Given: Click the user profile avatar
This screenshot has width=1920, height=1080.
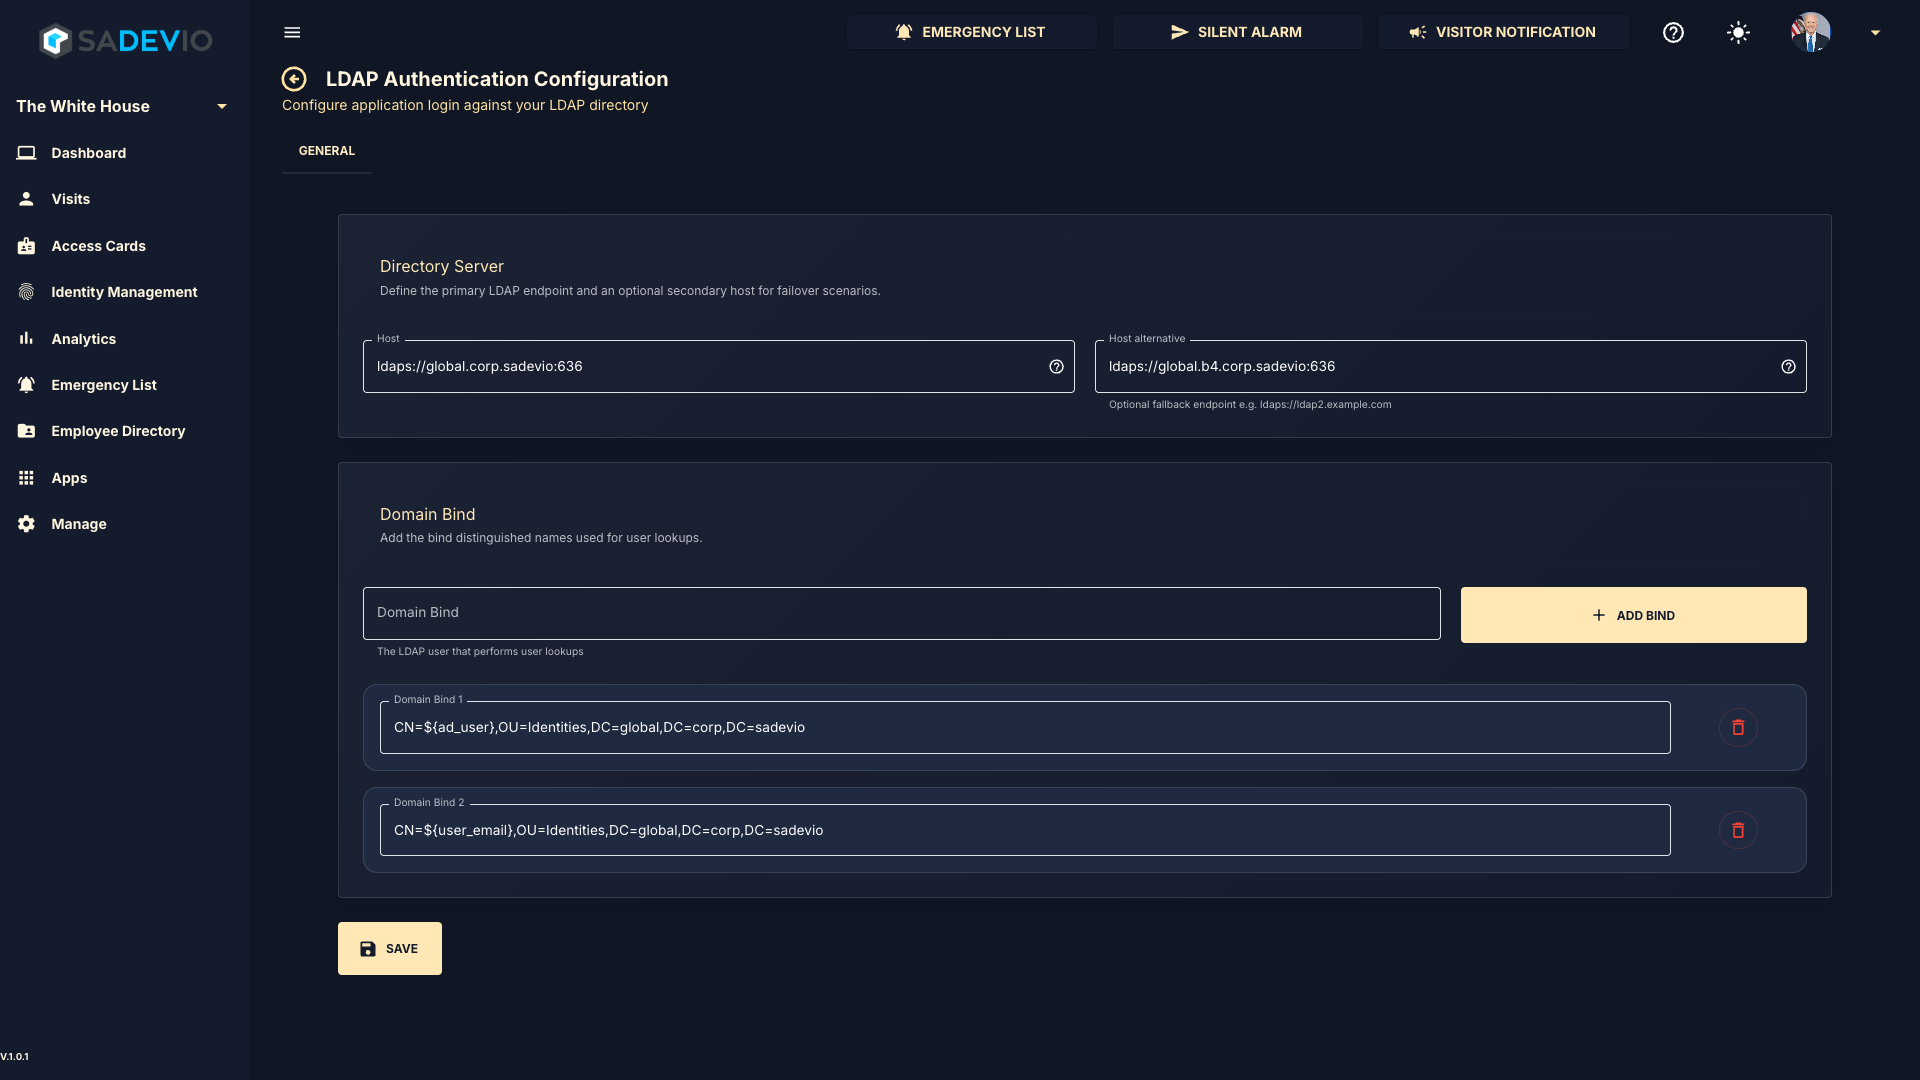Looking at the screenshot, I should (1810, 32).
